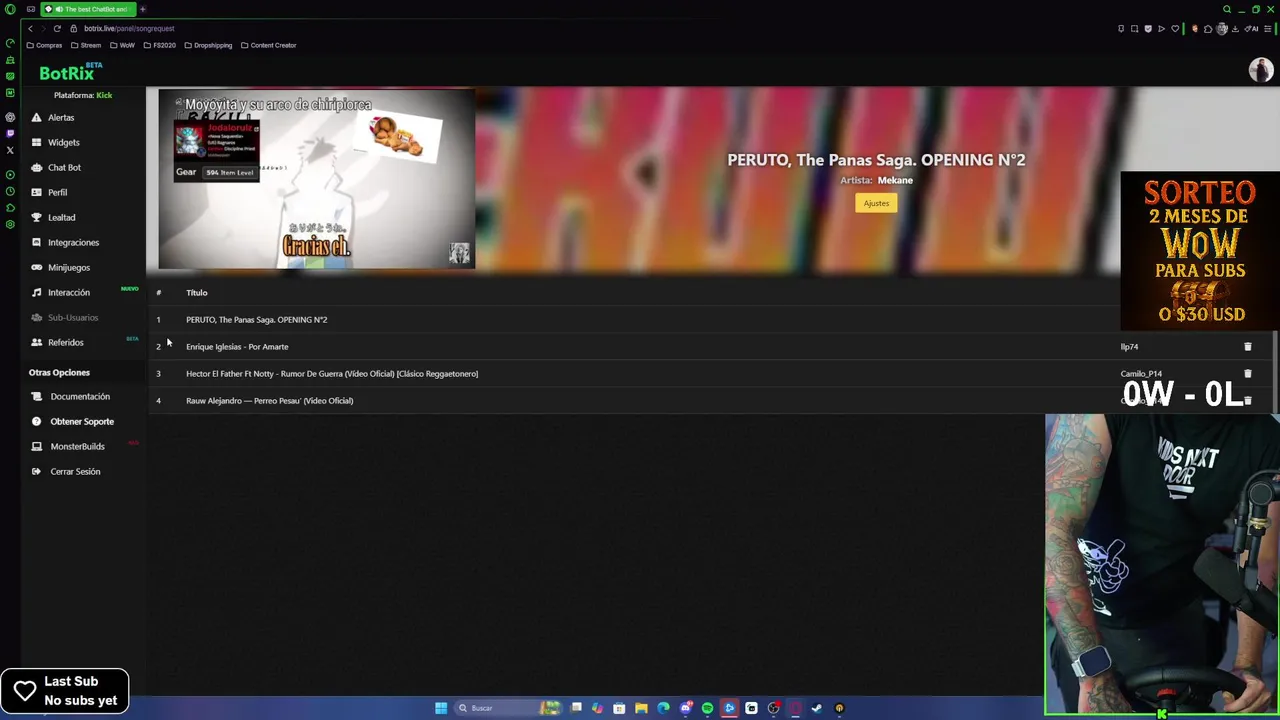This screenshot has width=1280, height=720.
Task: Open the Content Creator bookmarks folder
Action: pos(269,45)
